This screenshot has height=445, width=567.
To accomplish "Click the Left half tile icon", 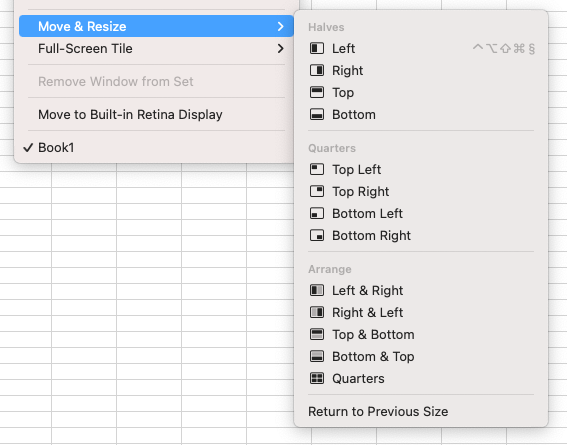I will (x=317, y=48).
